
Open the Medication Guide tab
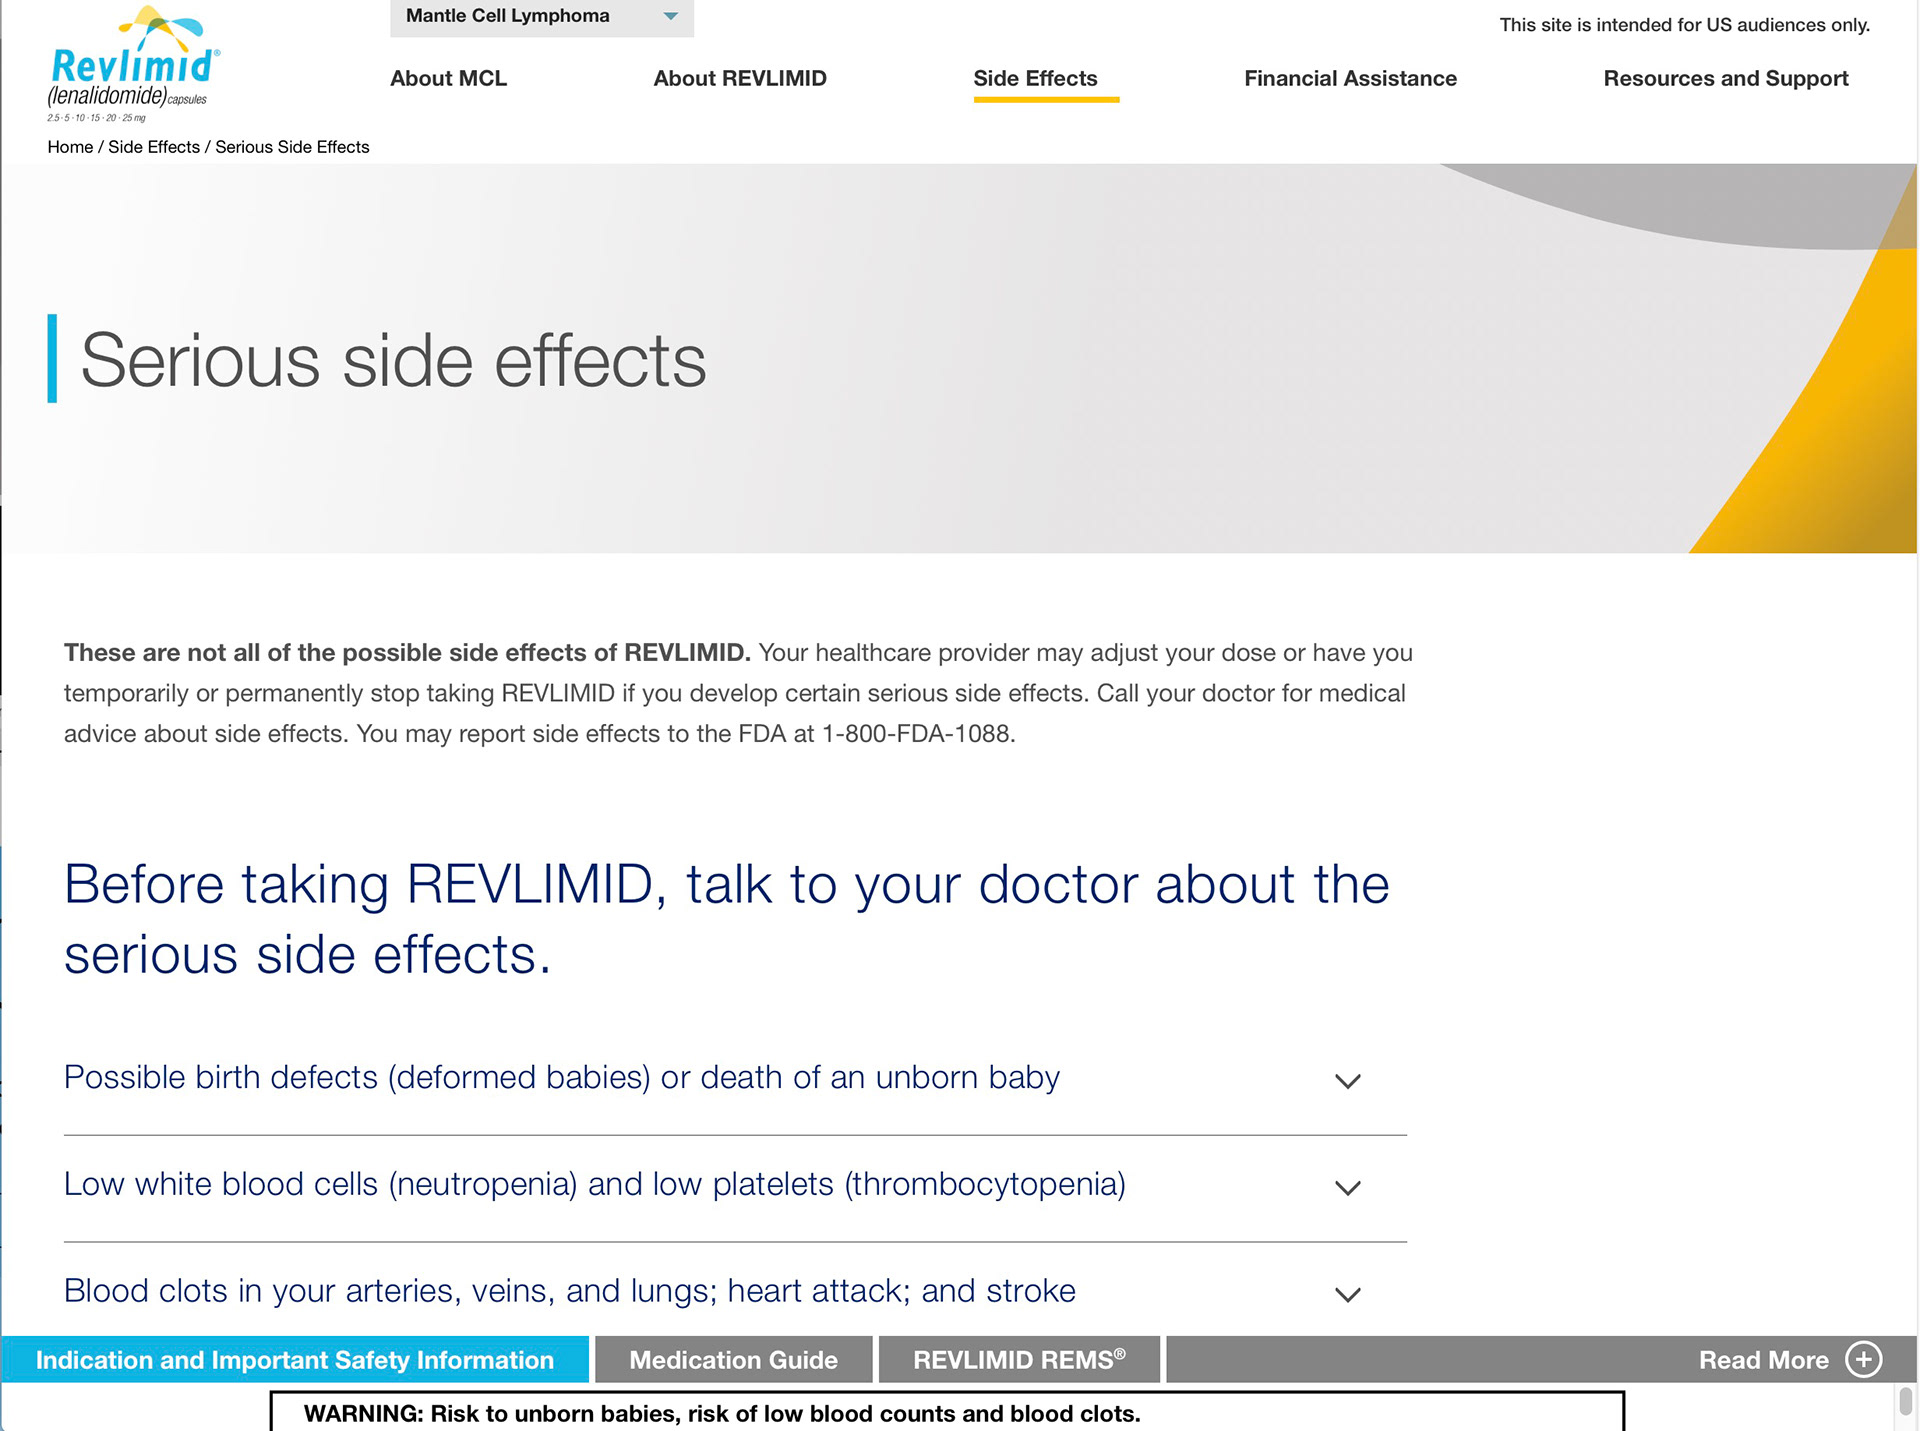(x=733, y=1360)
